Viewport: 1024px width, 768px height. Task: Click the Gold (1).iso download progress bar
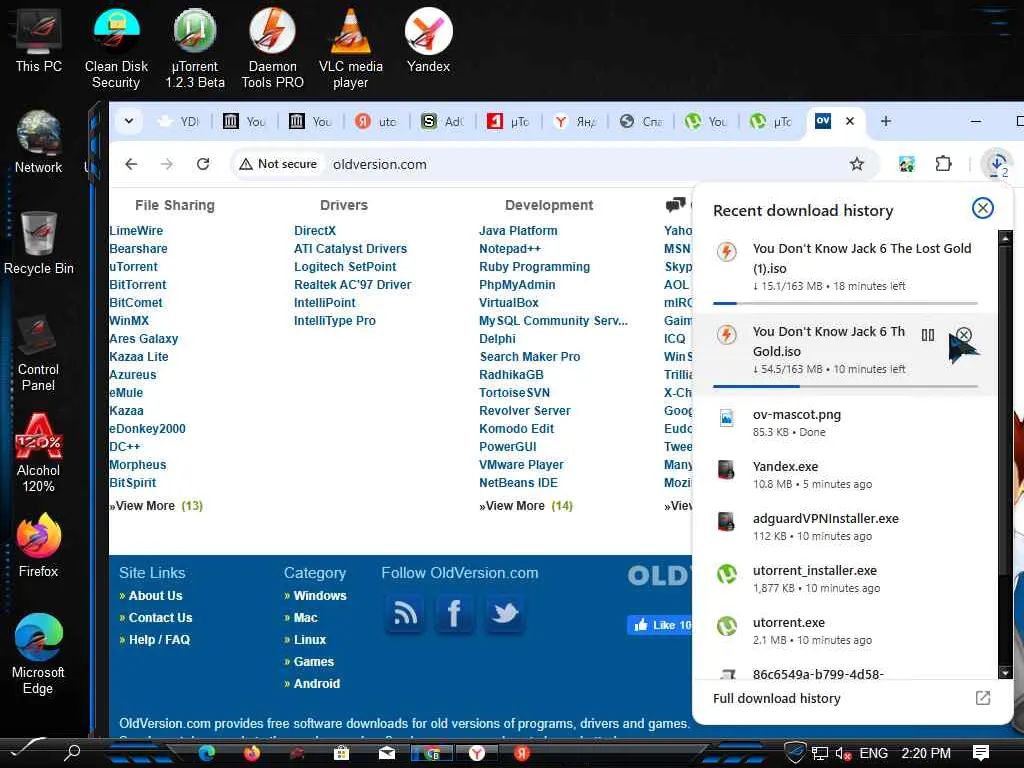(x=845, y=303)
